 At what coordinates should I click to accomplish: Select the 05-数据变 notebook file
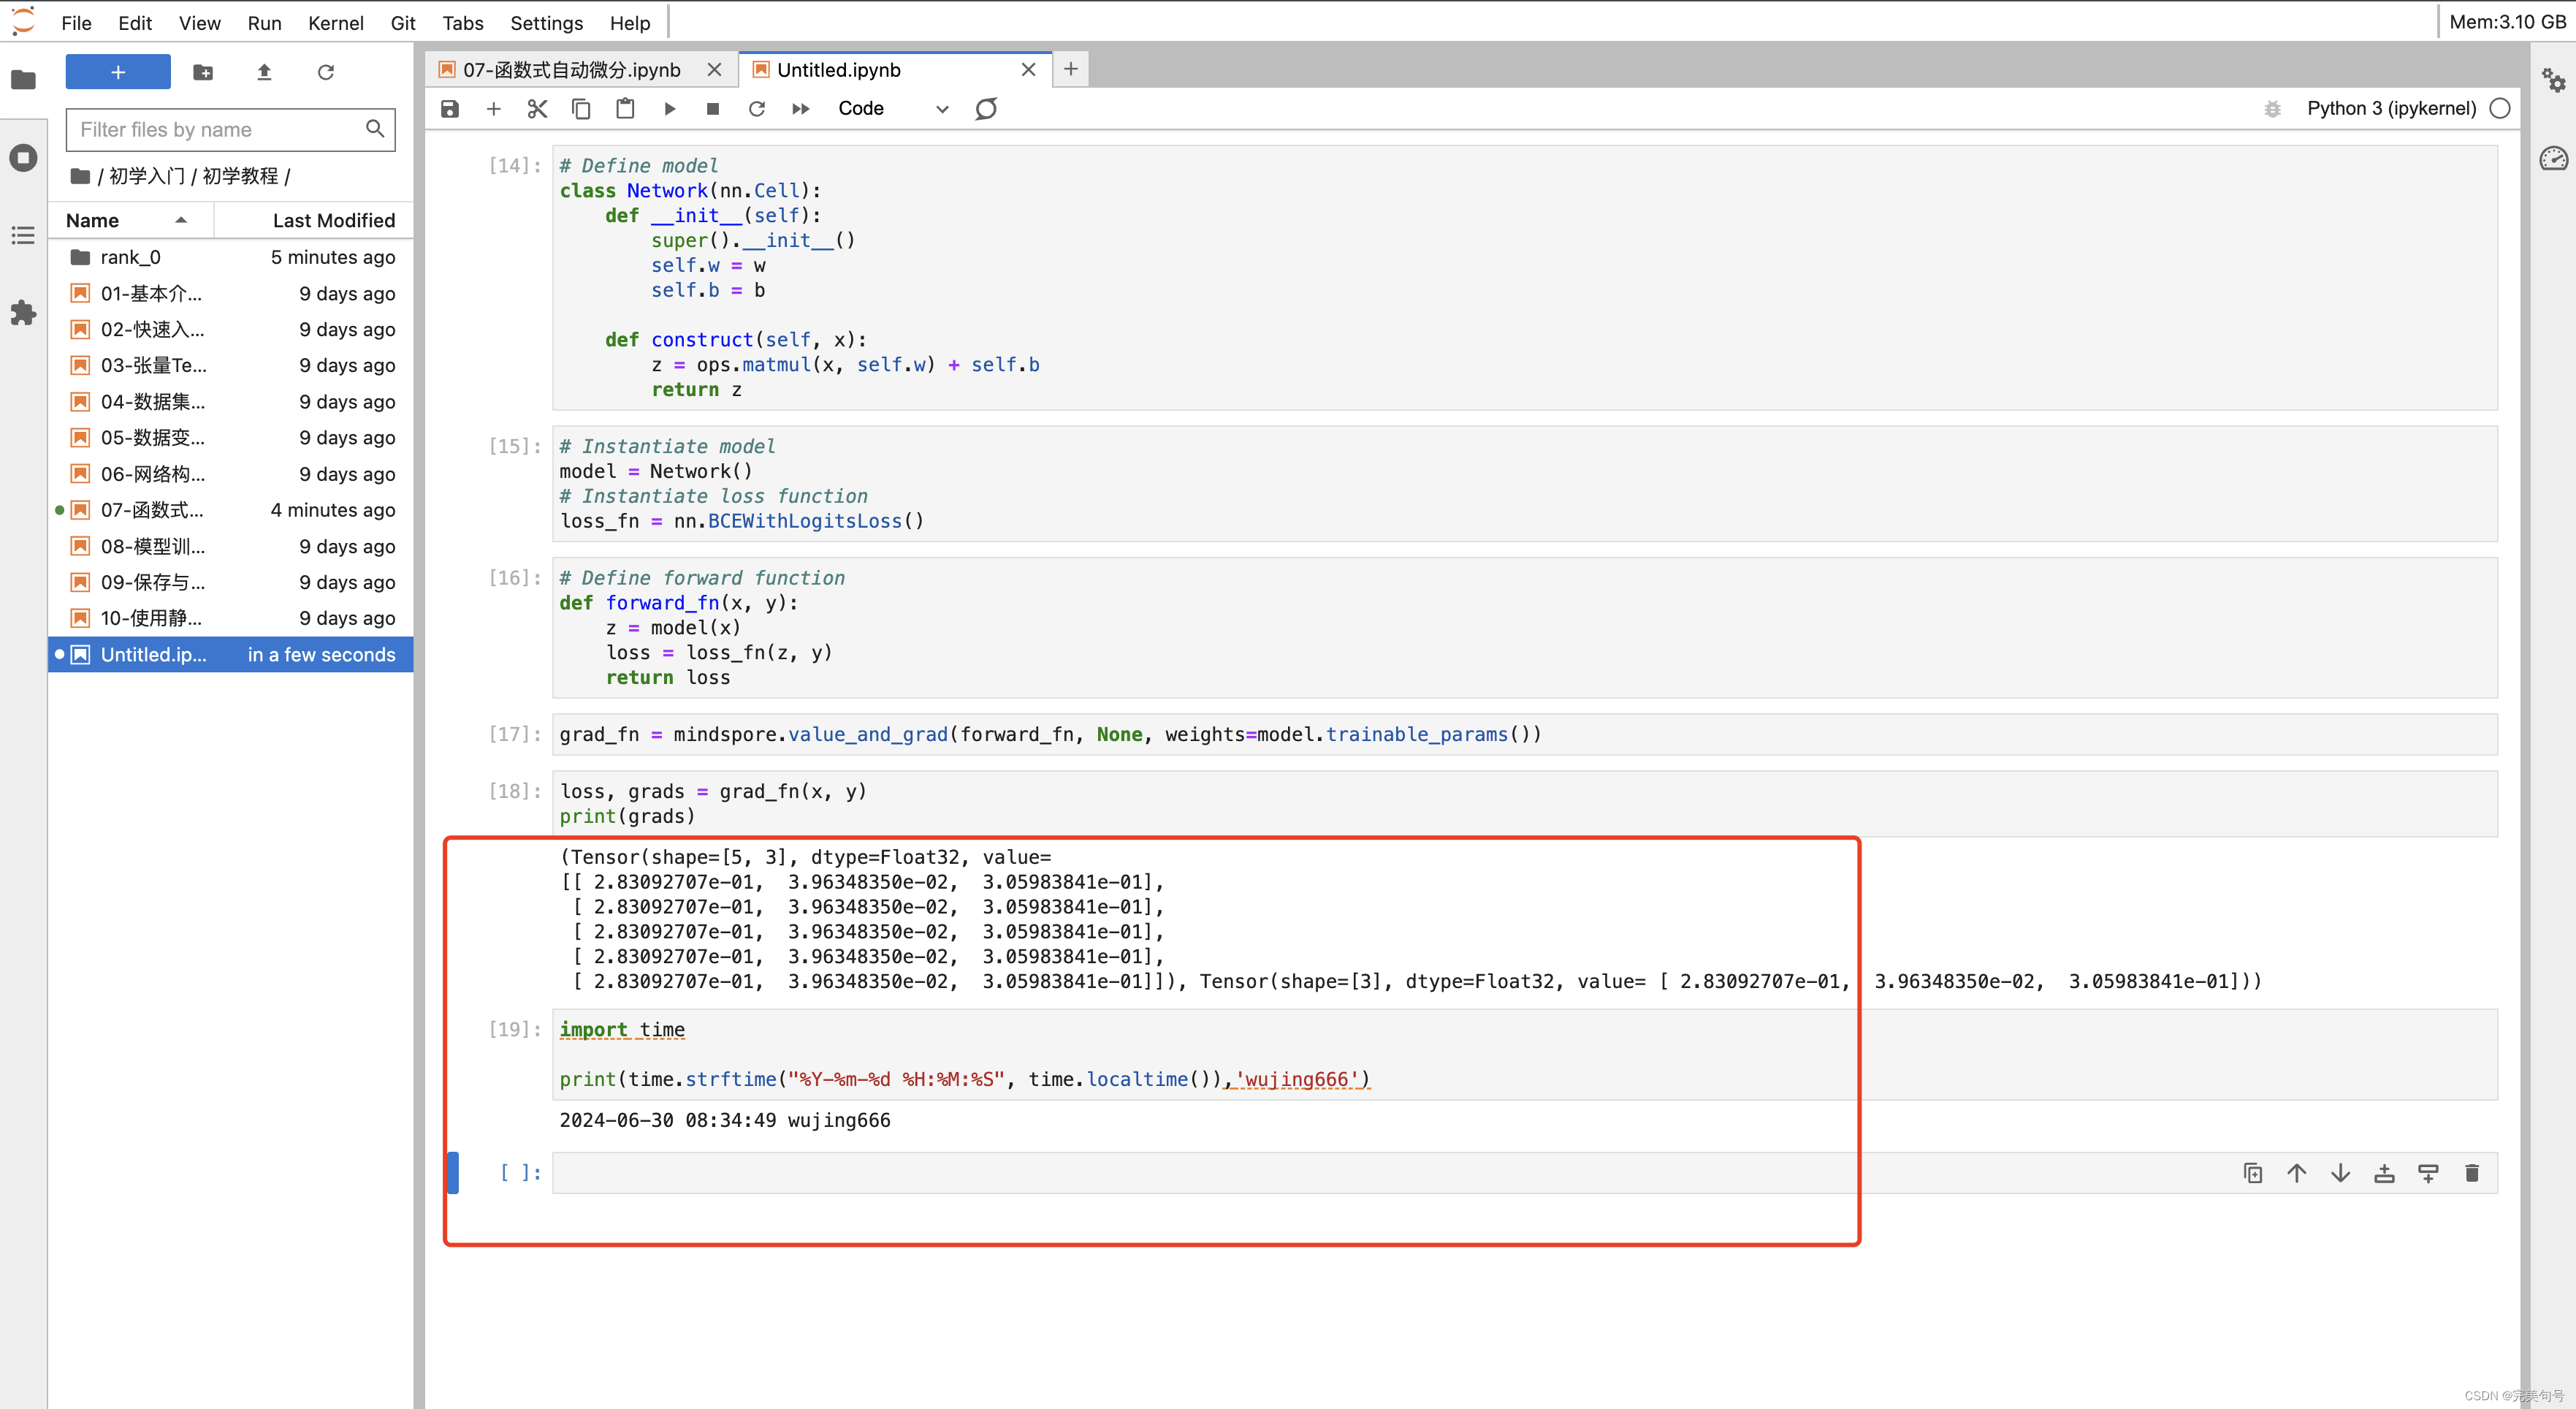(x=231, y=437)
